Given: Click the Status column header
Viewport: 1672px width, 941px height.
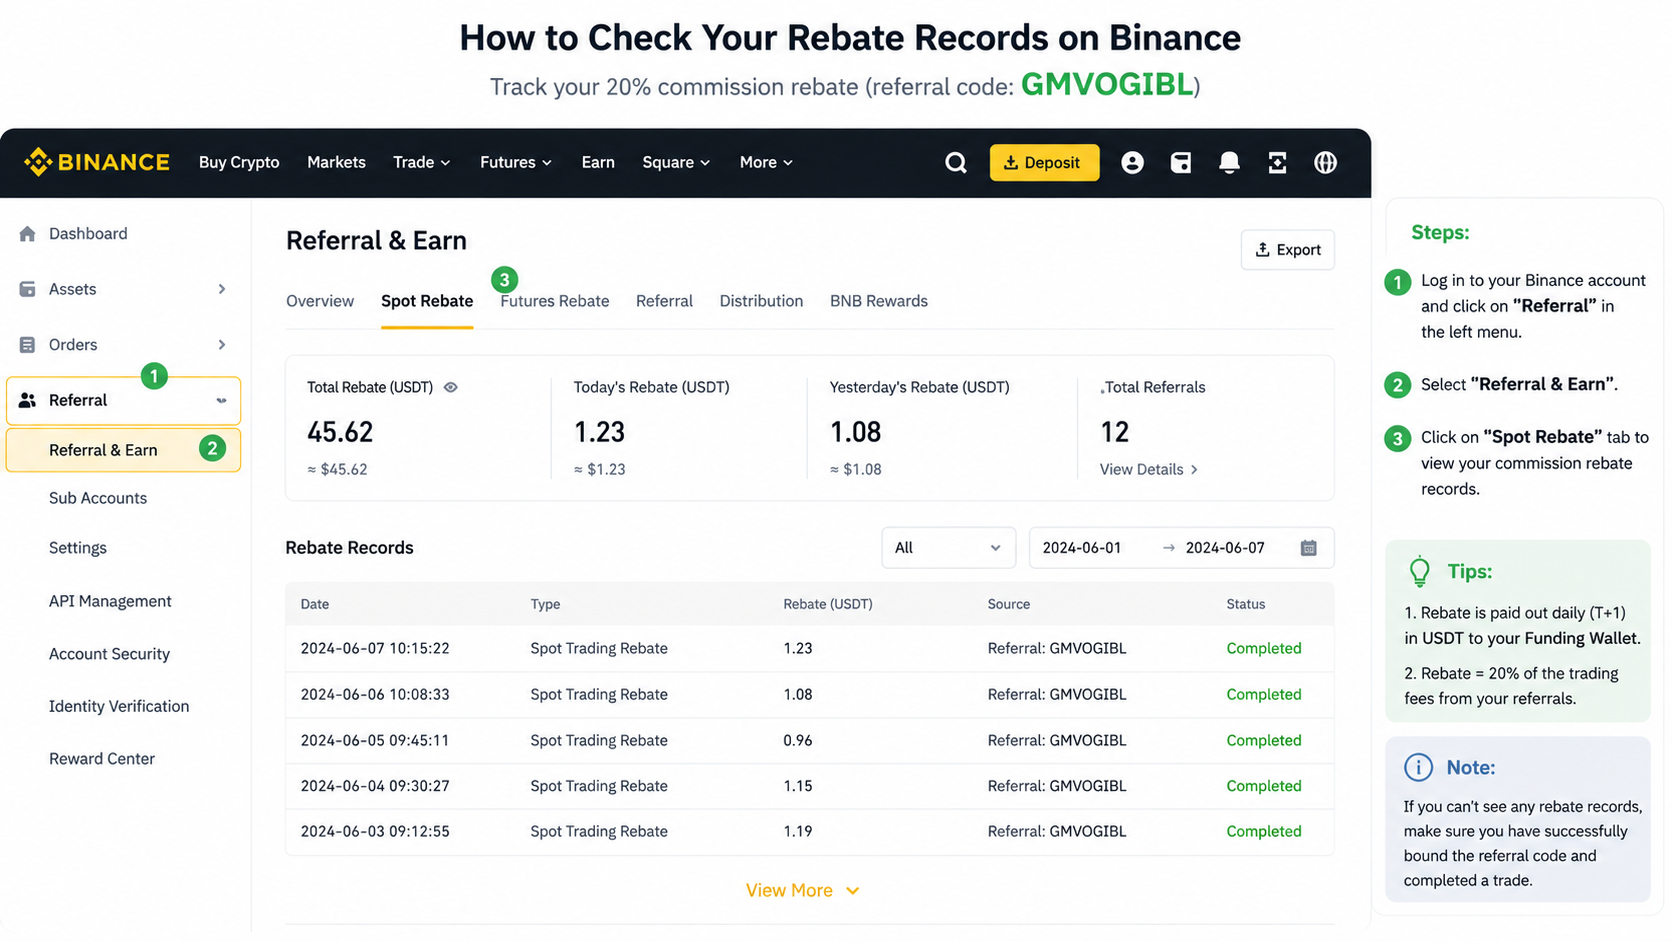Looking at the screenshot, I should (x=1246, y=604).
